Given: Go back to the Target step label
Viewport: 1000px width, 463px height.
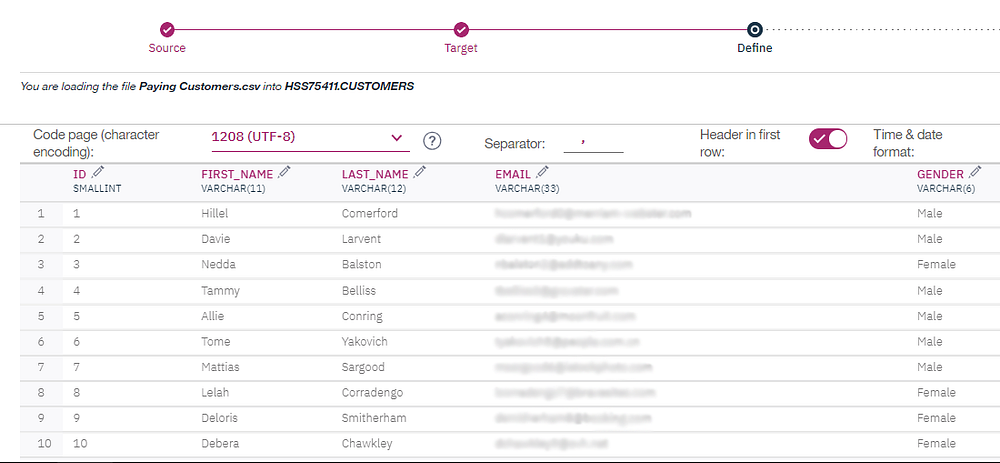Looking at the screenshot, I should [461, 48].
